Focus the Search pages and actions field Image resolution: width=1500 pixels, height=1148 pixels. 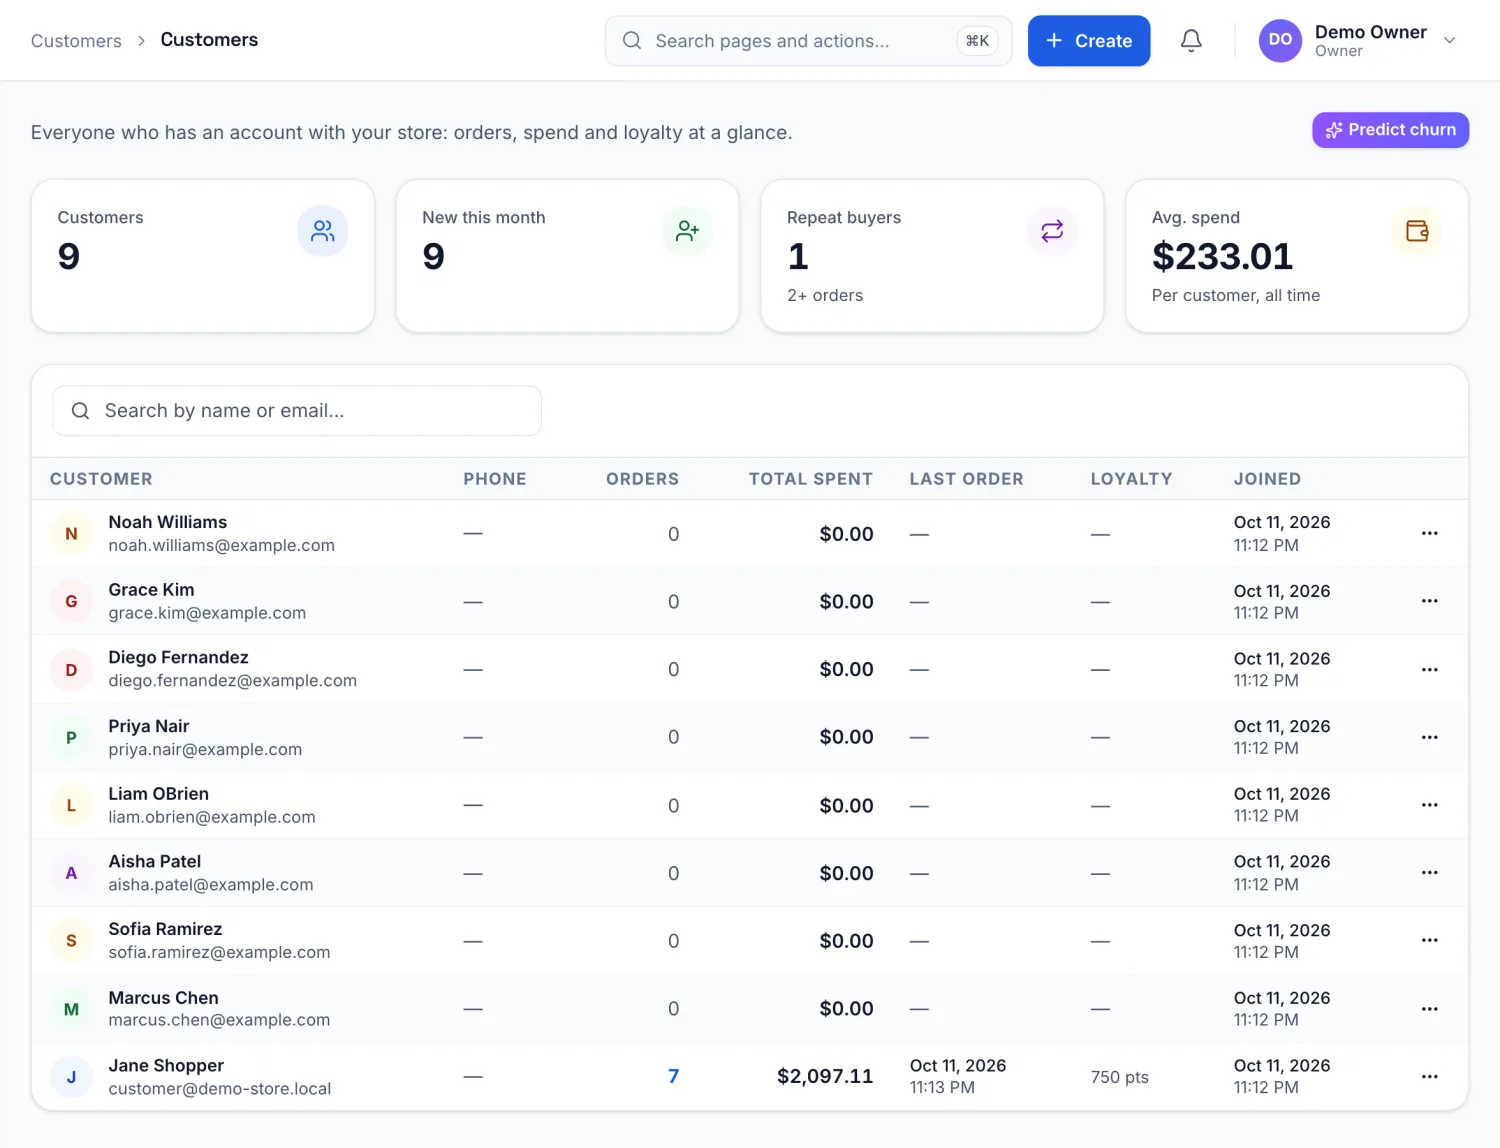coord(808,41)
